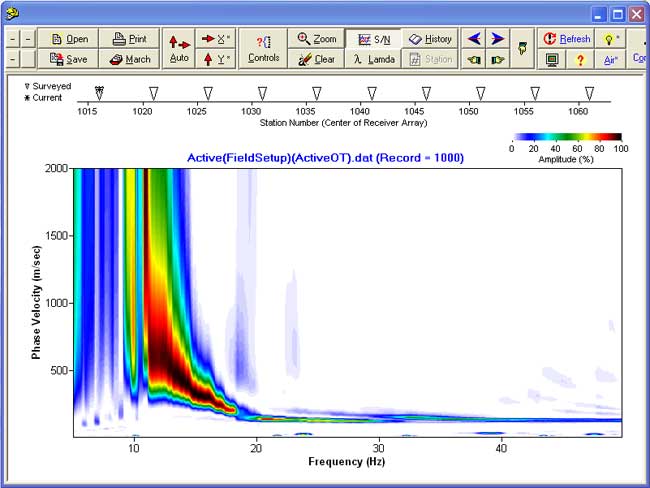Click the Amplitude (%) label
650x488 pixels.
(566, 159)
